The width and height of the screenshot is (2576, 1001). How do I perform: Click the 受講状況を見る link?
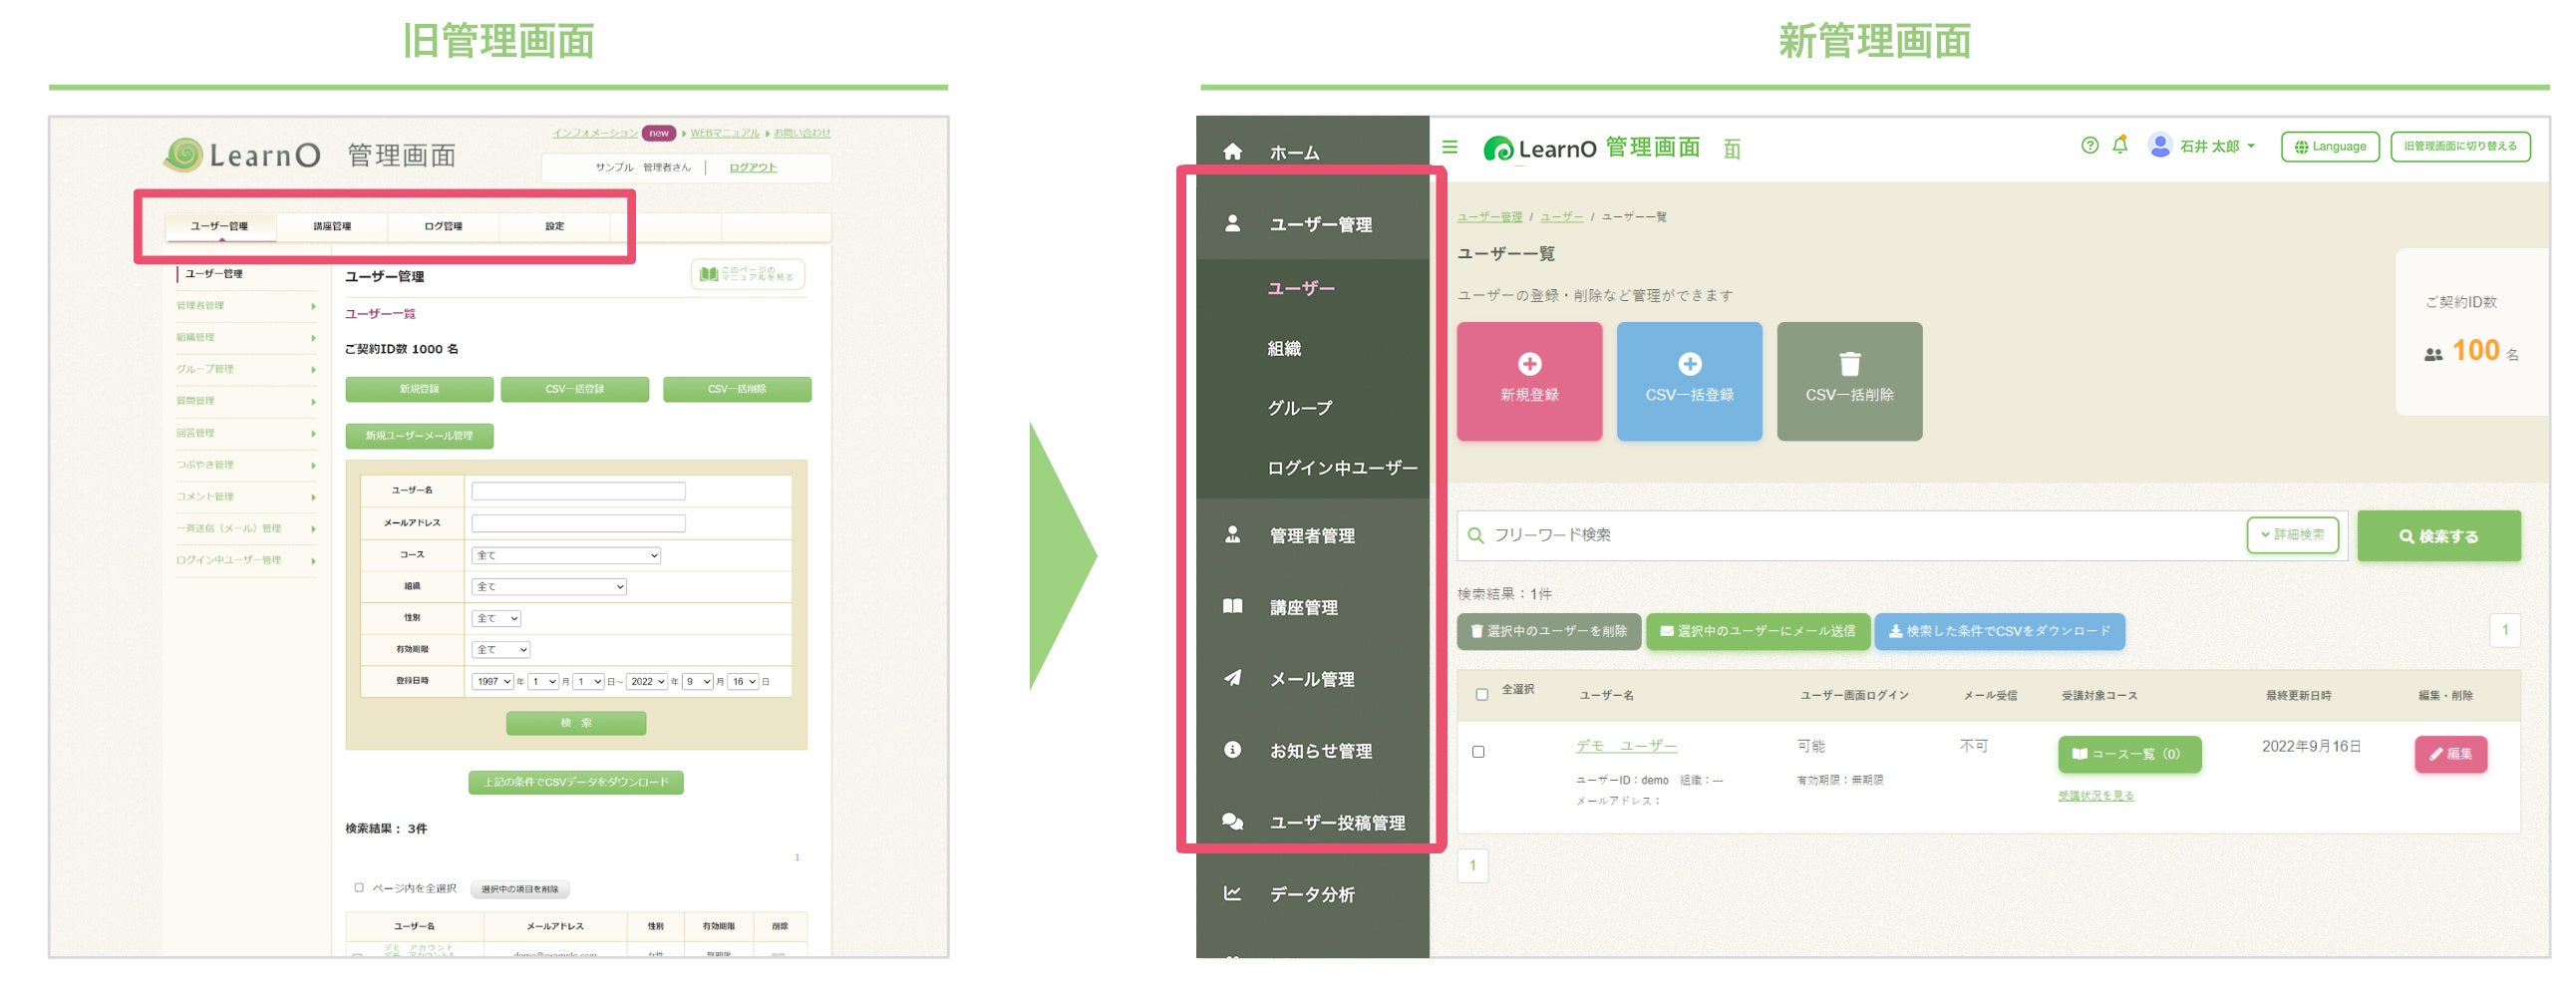tap(2095, 796)
